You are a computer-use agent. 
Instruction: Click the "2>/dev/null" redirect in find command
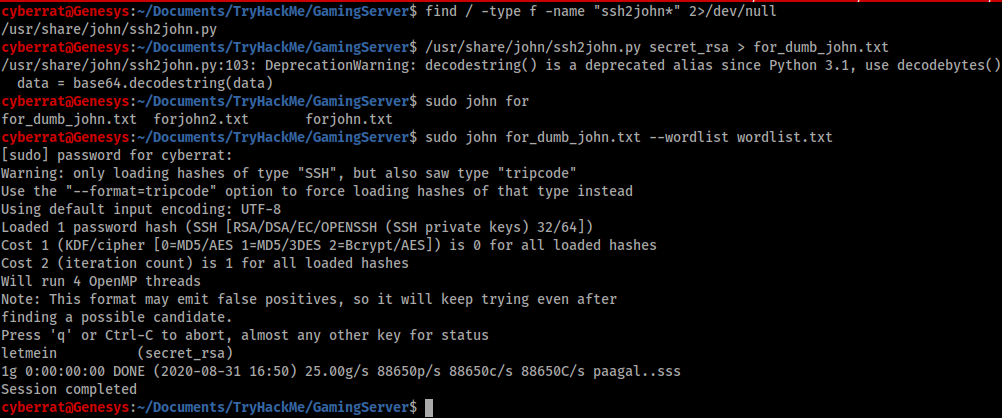pos(732,11)
